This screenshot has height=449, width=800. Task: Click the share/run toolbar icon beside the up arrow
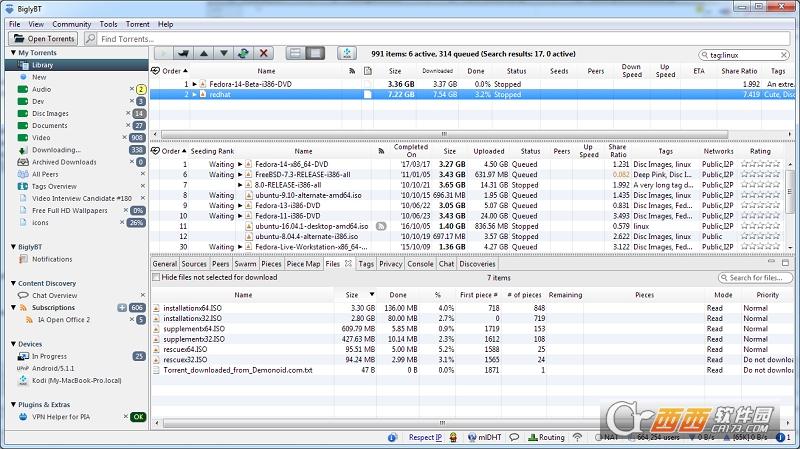(183, 53)
